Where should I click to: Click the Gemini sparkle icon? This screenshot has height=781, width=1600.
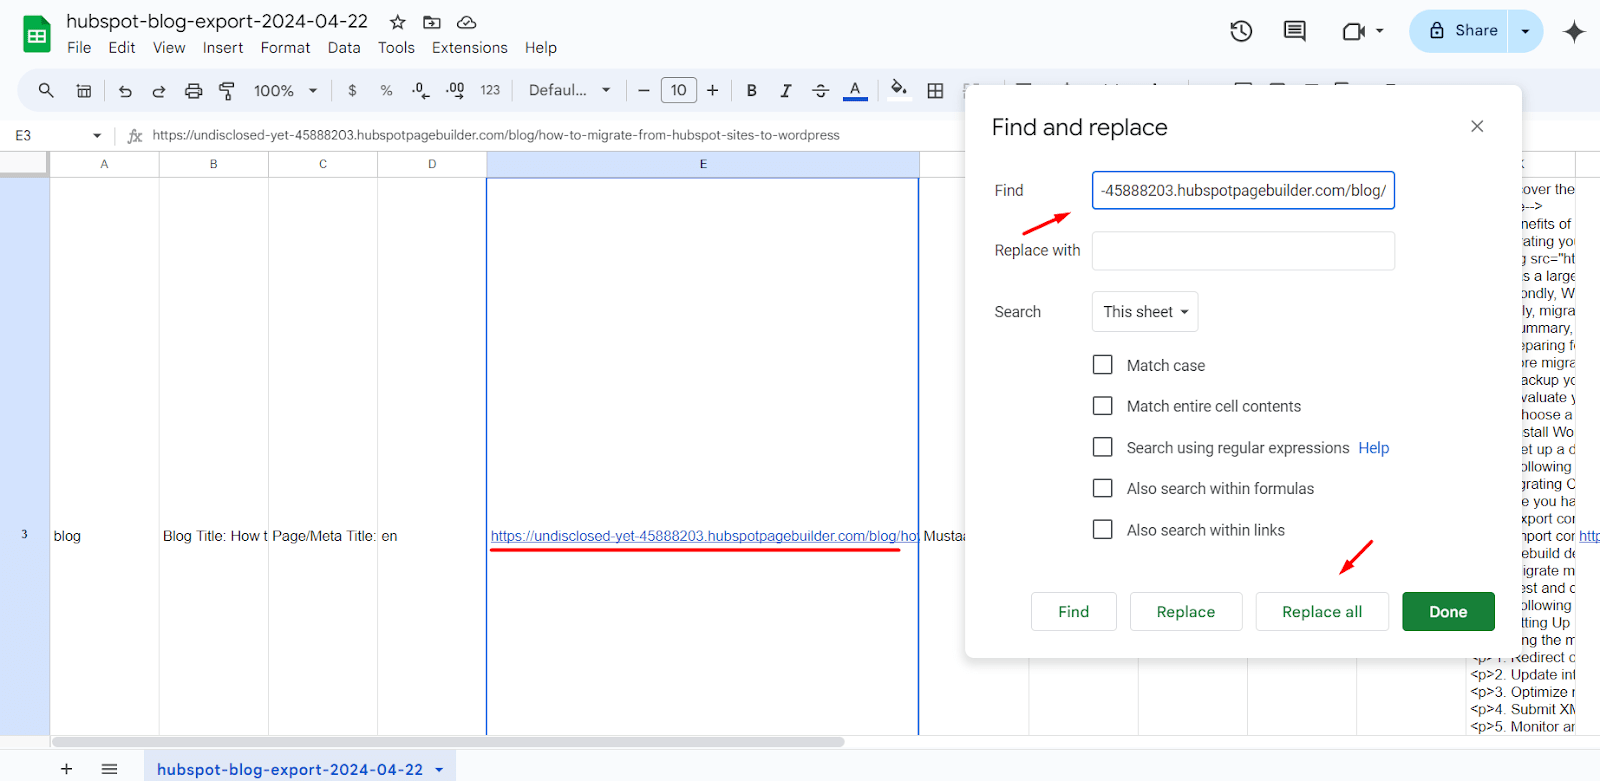(x=1574, y=31)
